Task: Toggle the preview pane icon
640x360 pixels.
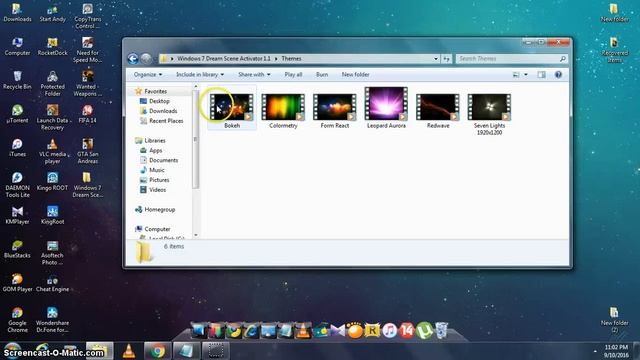Action: 541,75
